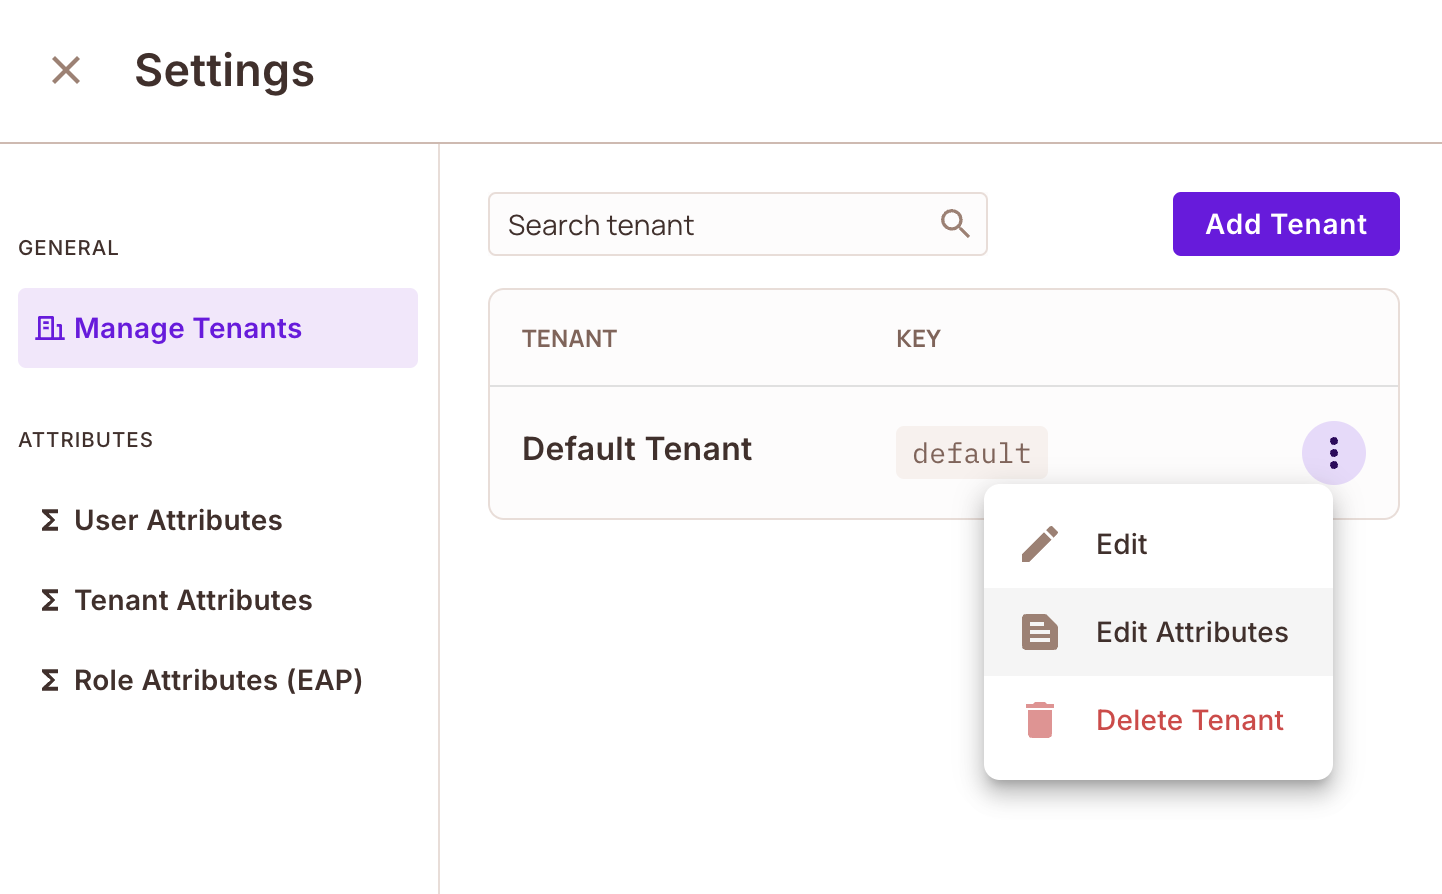Click the pencil icon next to Edit

1039,543
